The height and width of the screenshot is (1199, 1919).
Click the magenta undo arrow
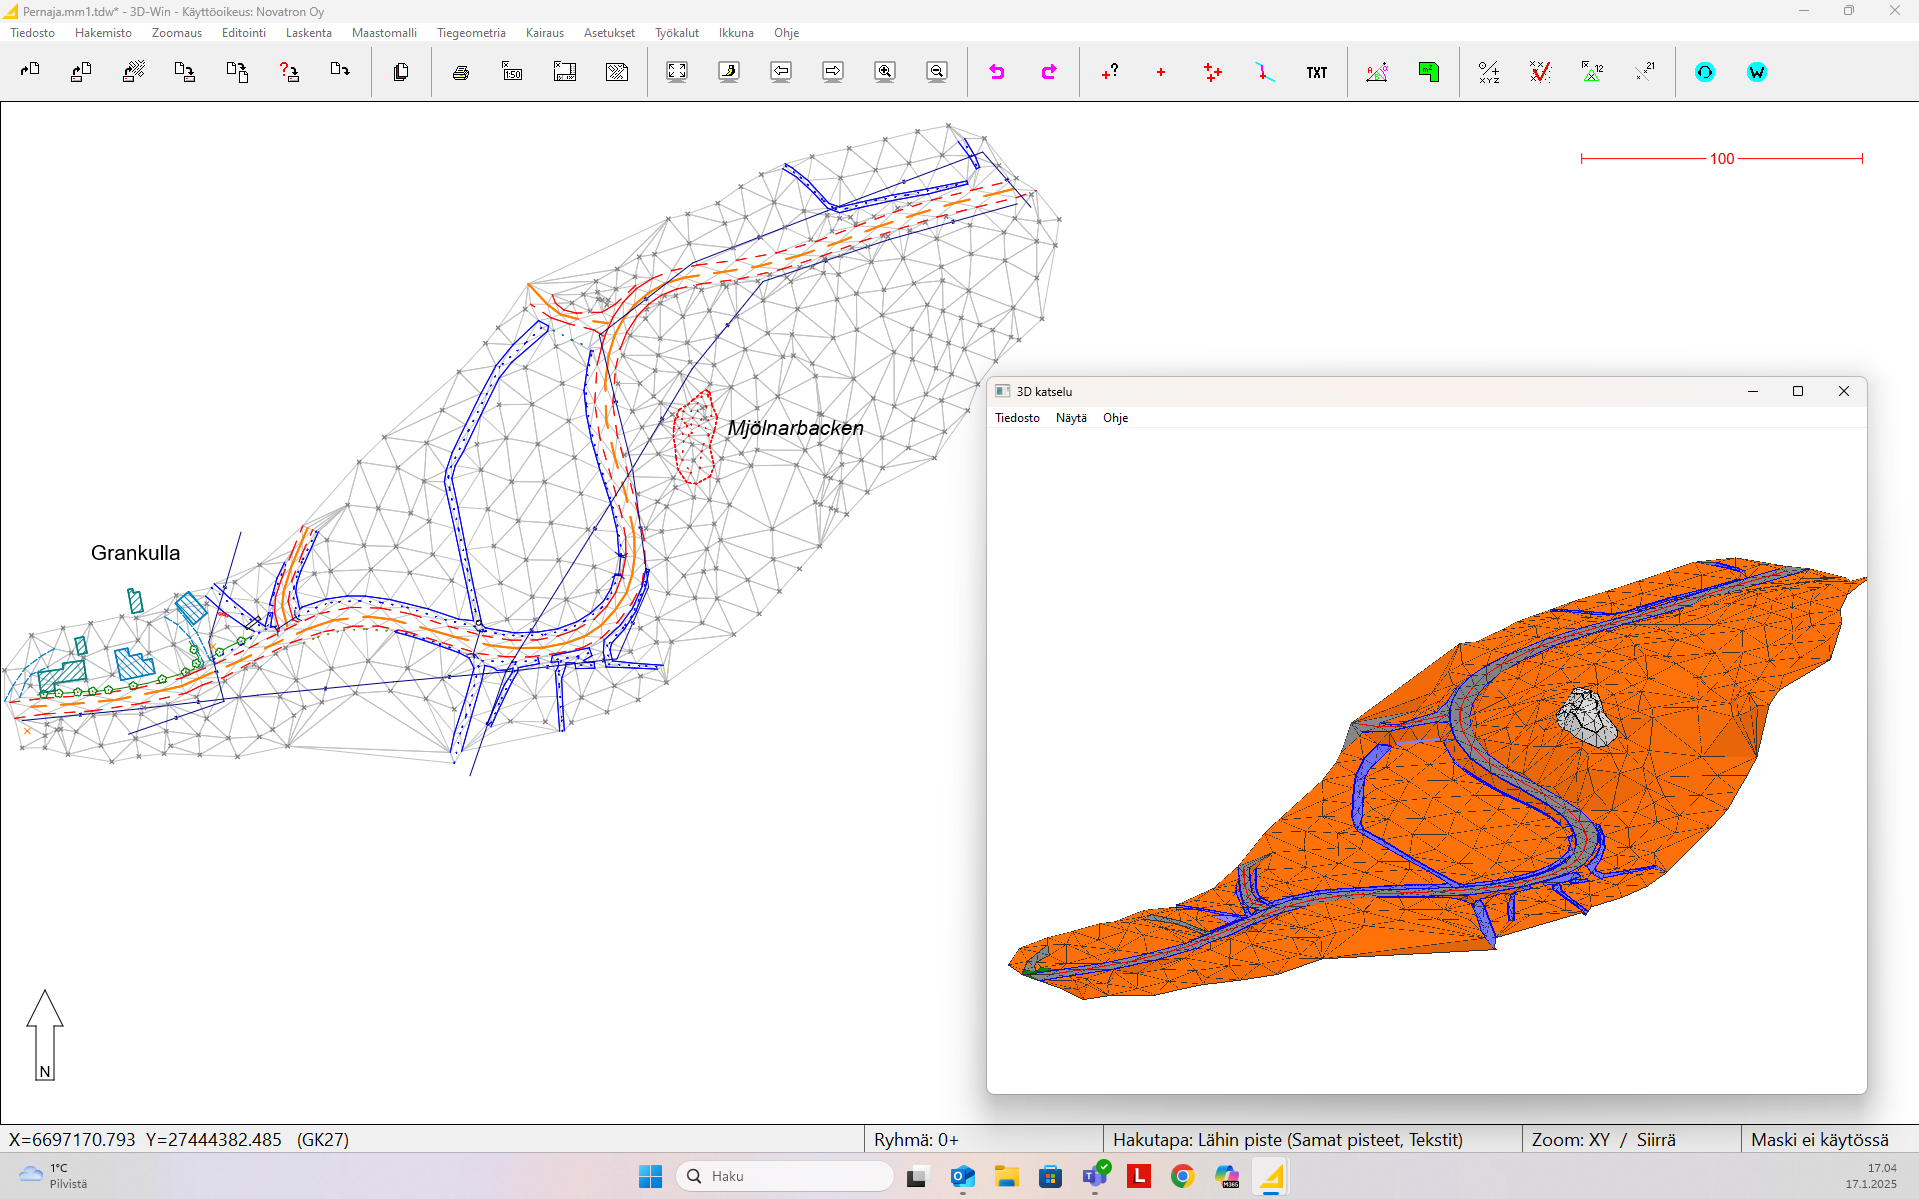point(997,72)
